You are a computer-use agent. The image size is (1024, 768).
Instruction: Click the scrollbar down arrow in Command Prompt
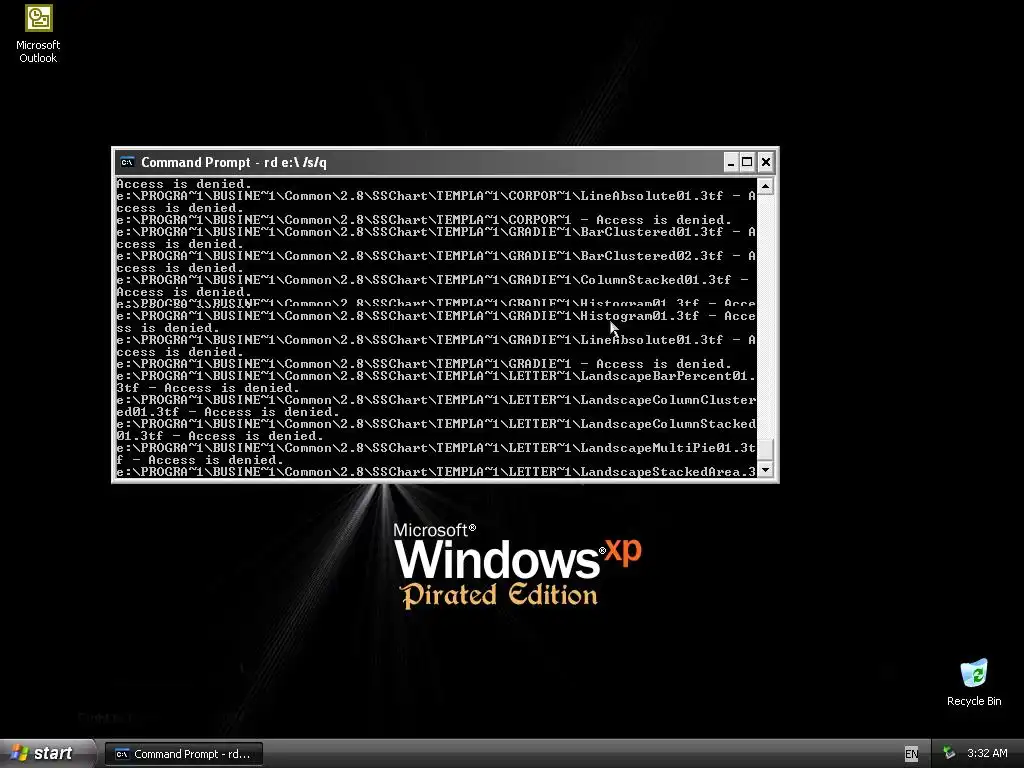click(765, 470)
